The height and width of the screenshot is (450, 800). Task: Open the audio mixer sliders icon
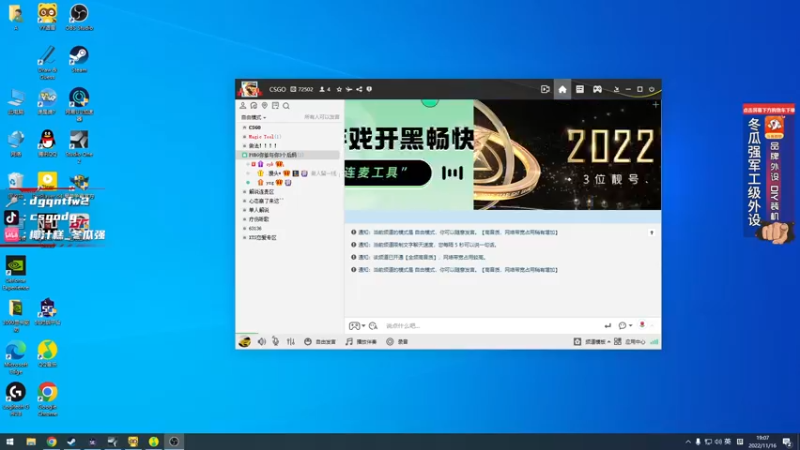click(291, 342)
